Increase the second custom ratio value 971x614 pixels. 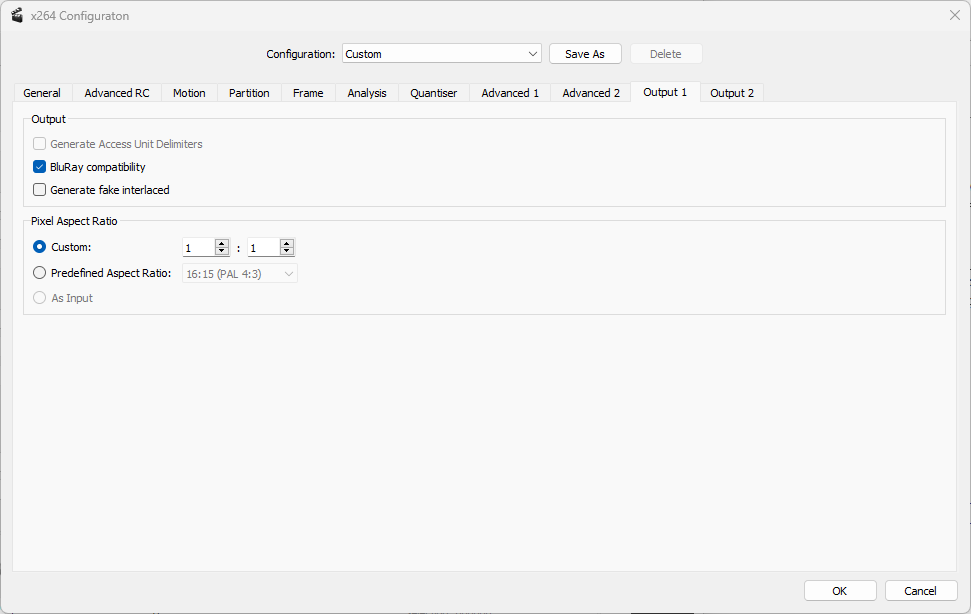pos(287,243)
